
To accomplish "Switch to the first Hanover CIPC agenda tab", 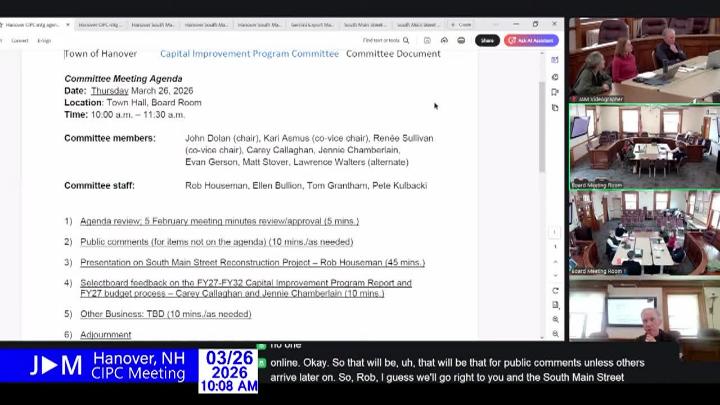I will point(30,24).
